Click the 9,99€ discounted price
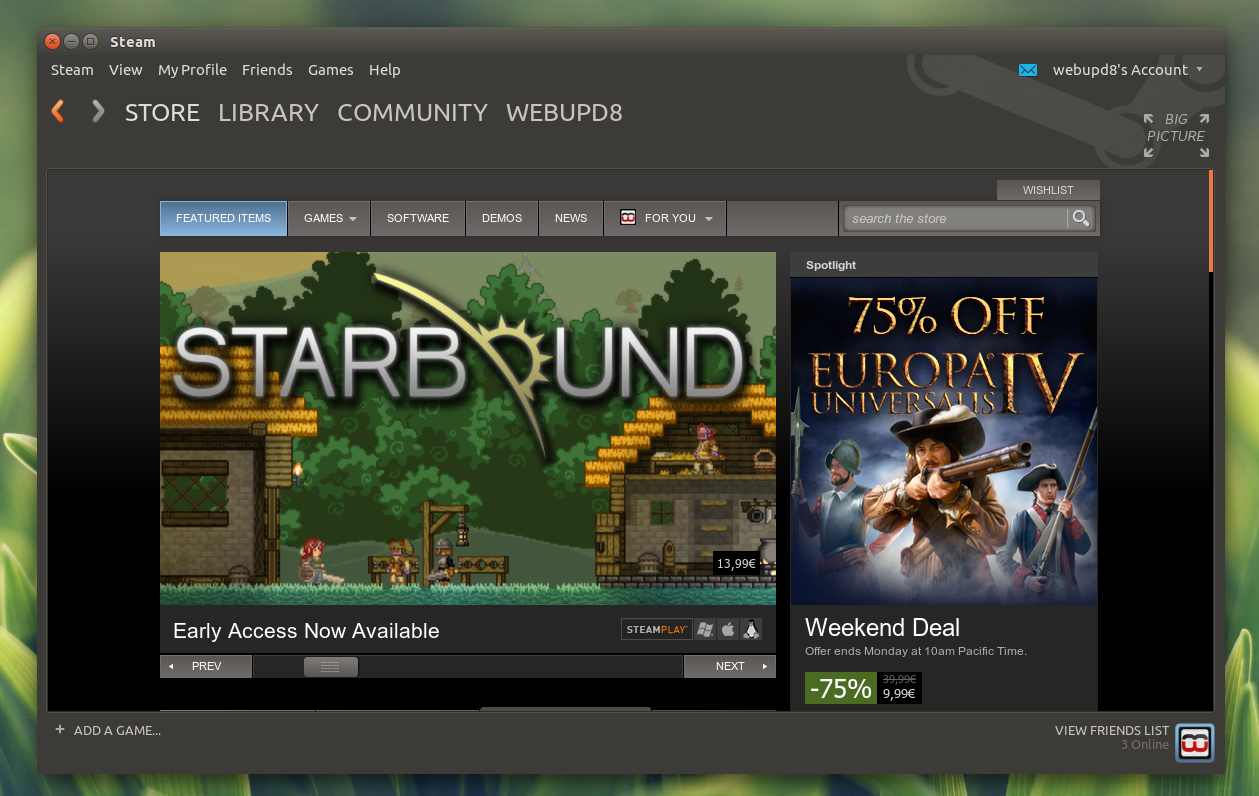Viewport: 1259px width, 796px height. click(899, 694)
